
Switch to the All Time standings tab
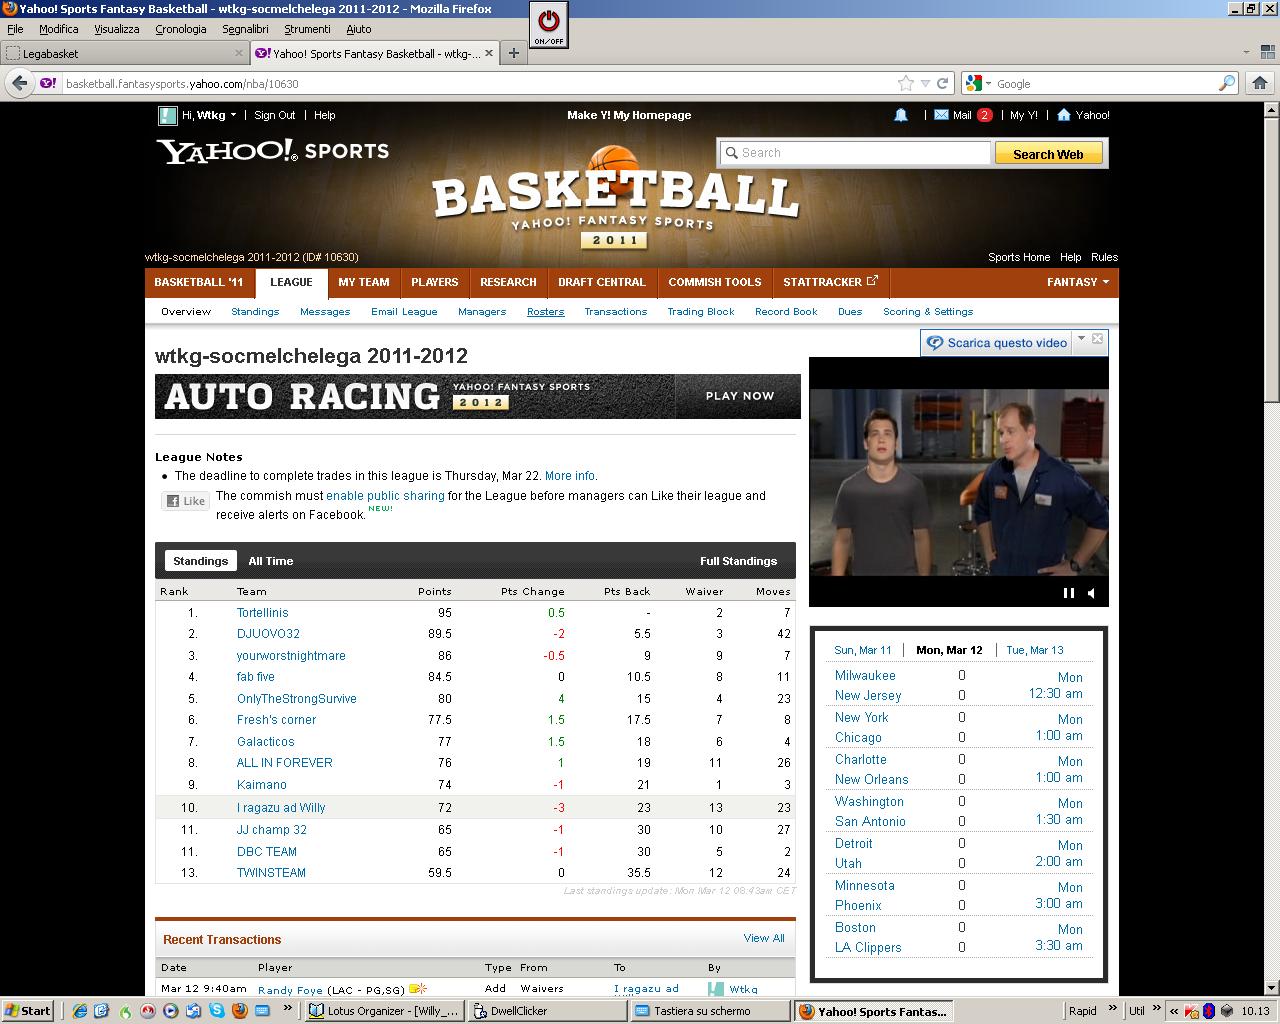point(271,561)
